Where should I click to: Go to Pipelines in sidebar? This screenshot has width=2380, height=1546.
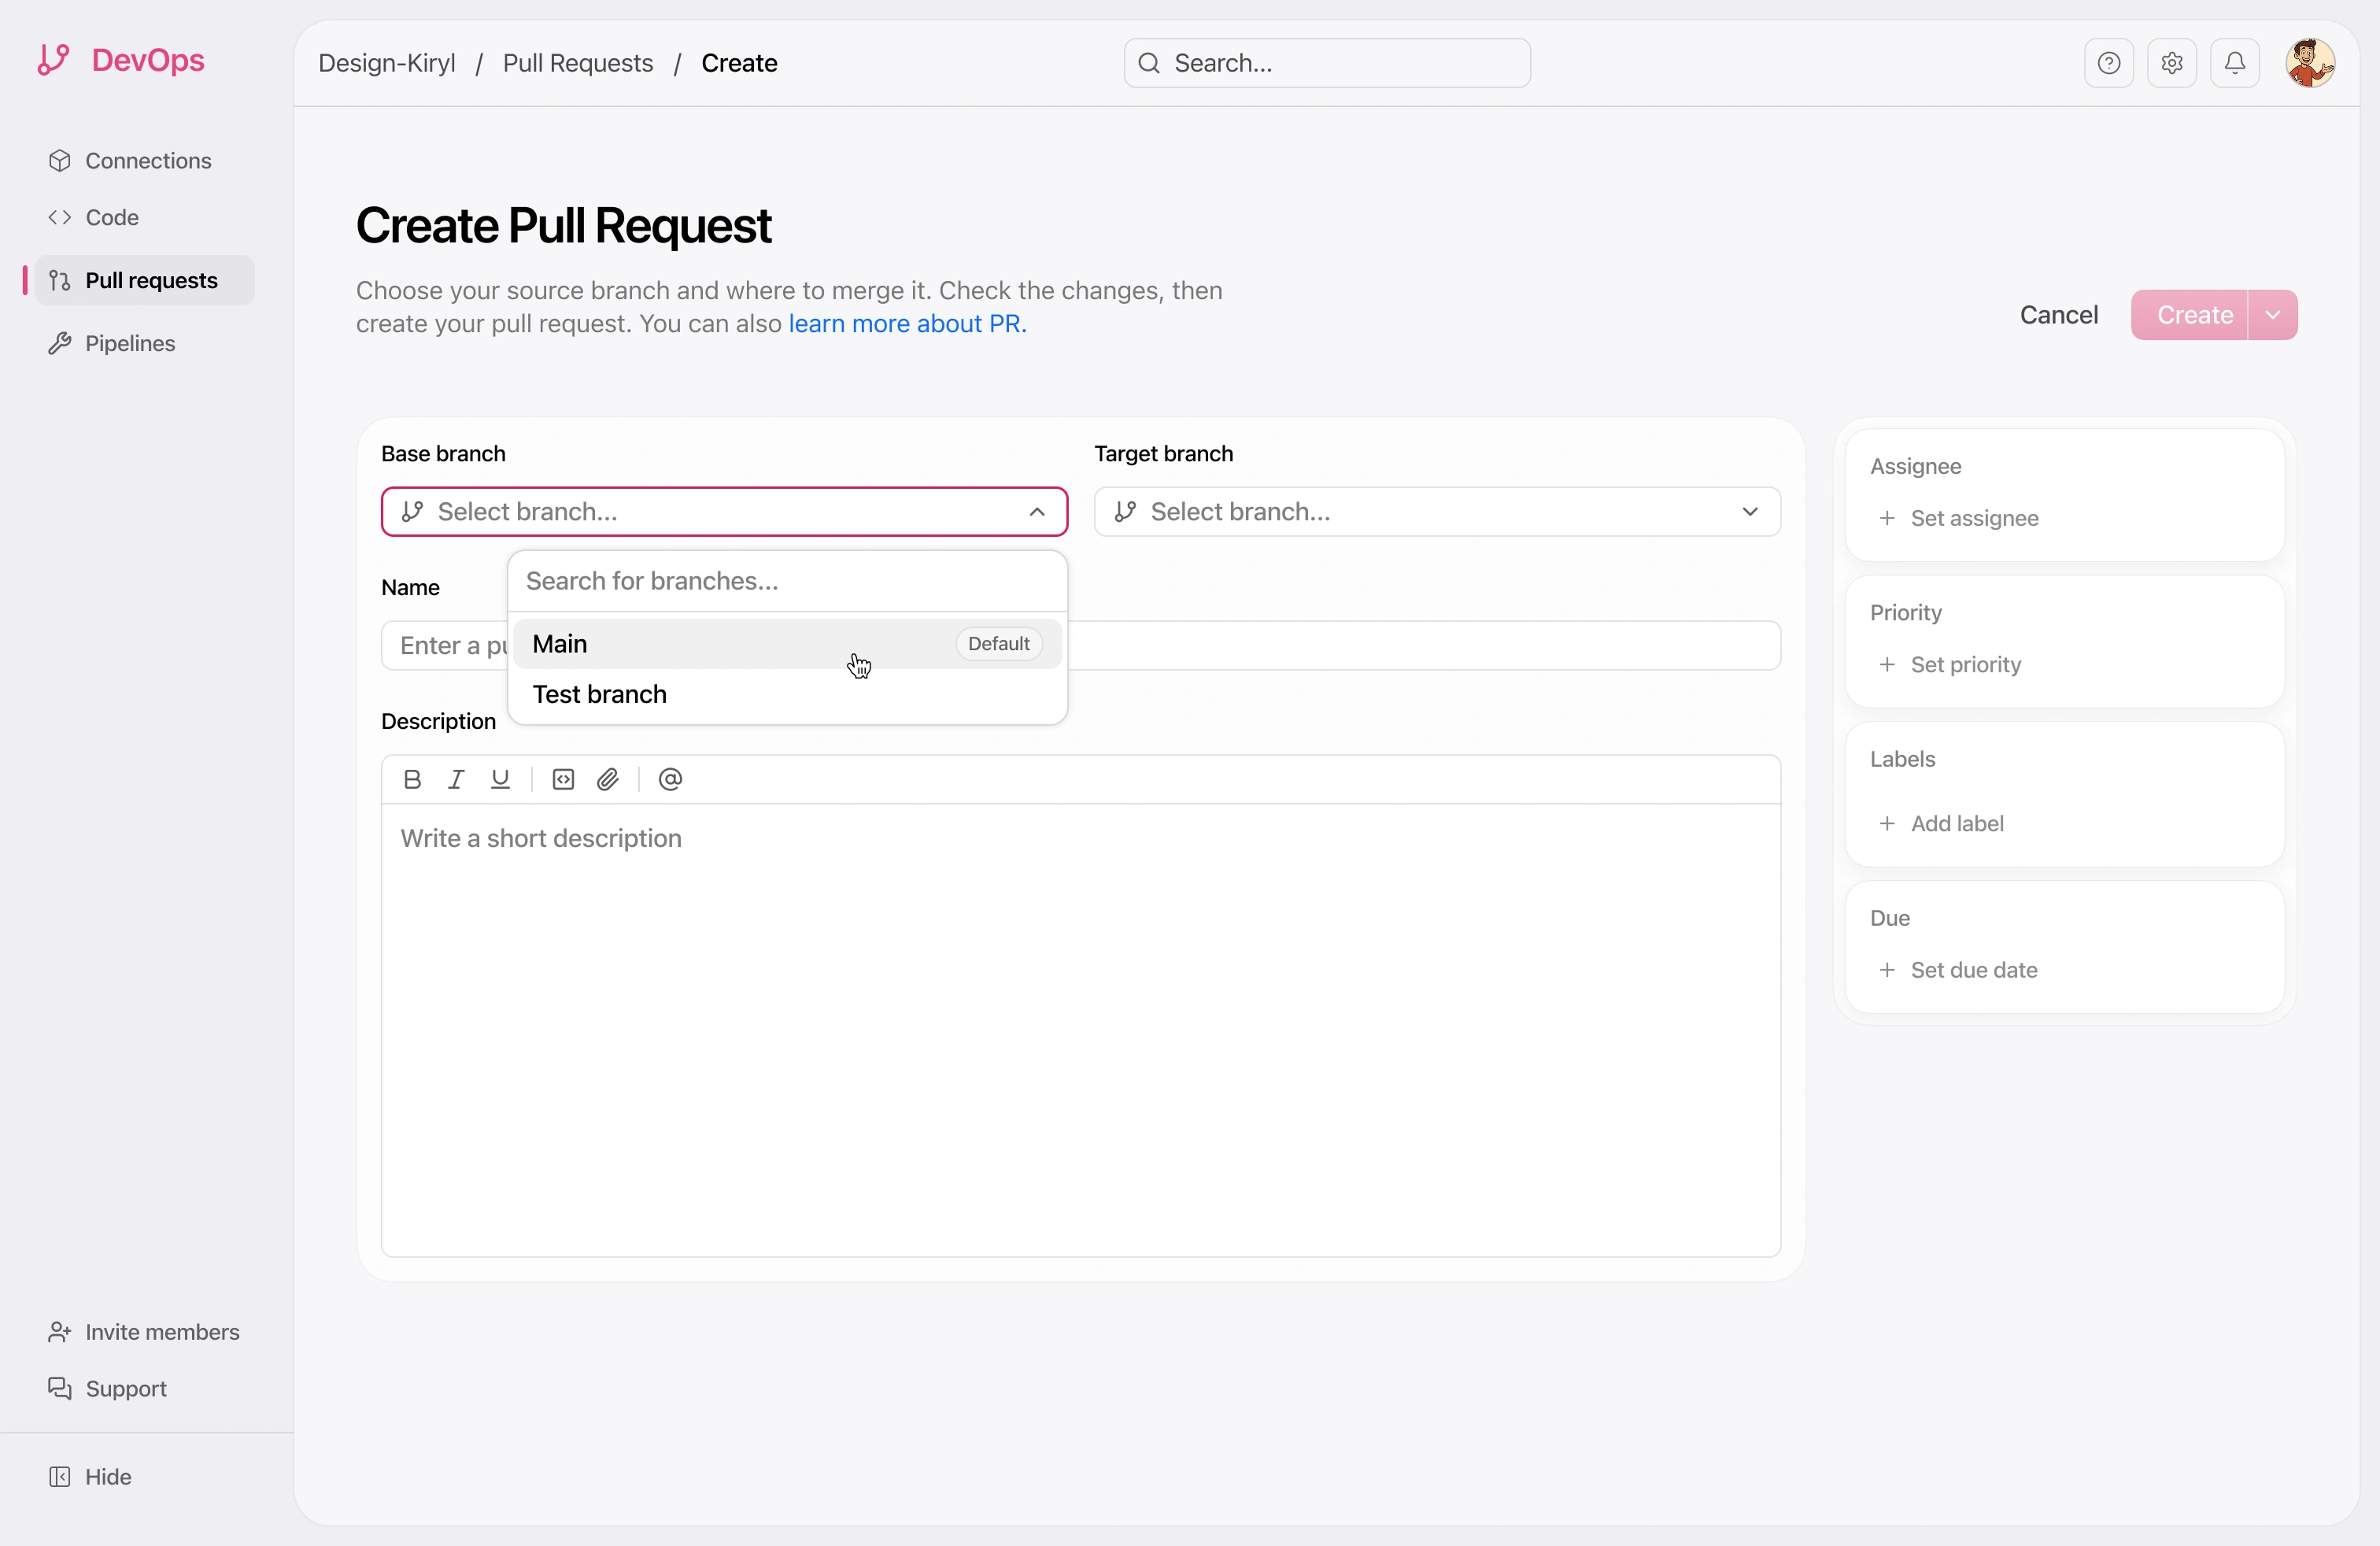pyautogui.click(x=130, y=343)
